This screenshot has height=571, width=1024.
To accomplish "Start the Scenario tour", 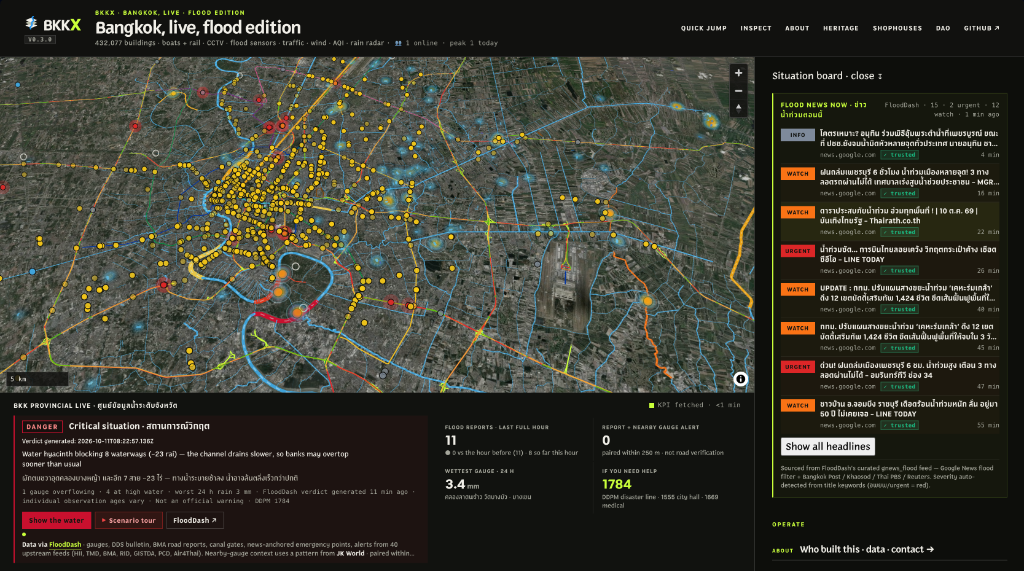I will tap(129, 521).
